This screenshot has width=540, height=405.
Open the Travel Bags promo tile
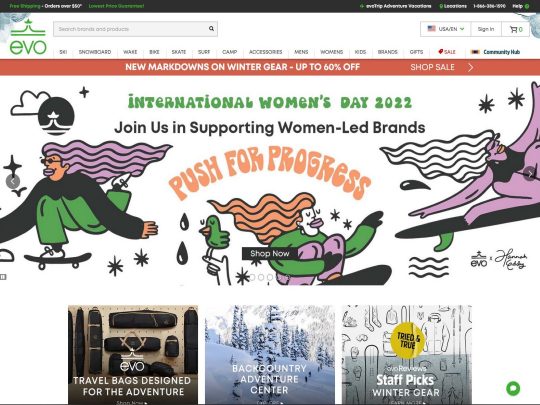click(x=133, y=355)
